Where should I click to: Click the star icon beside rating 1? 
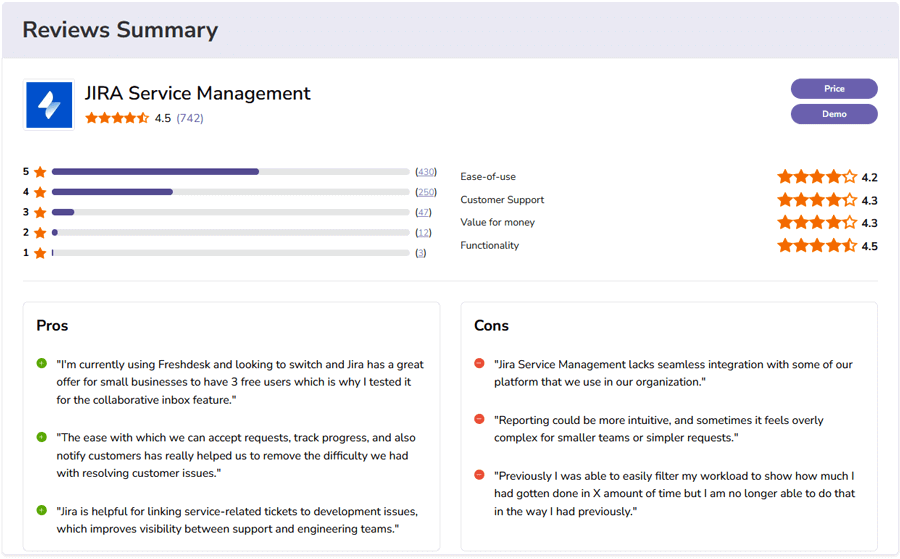(40, 253)
